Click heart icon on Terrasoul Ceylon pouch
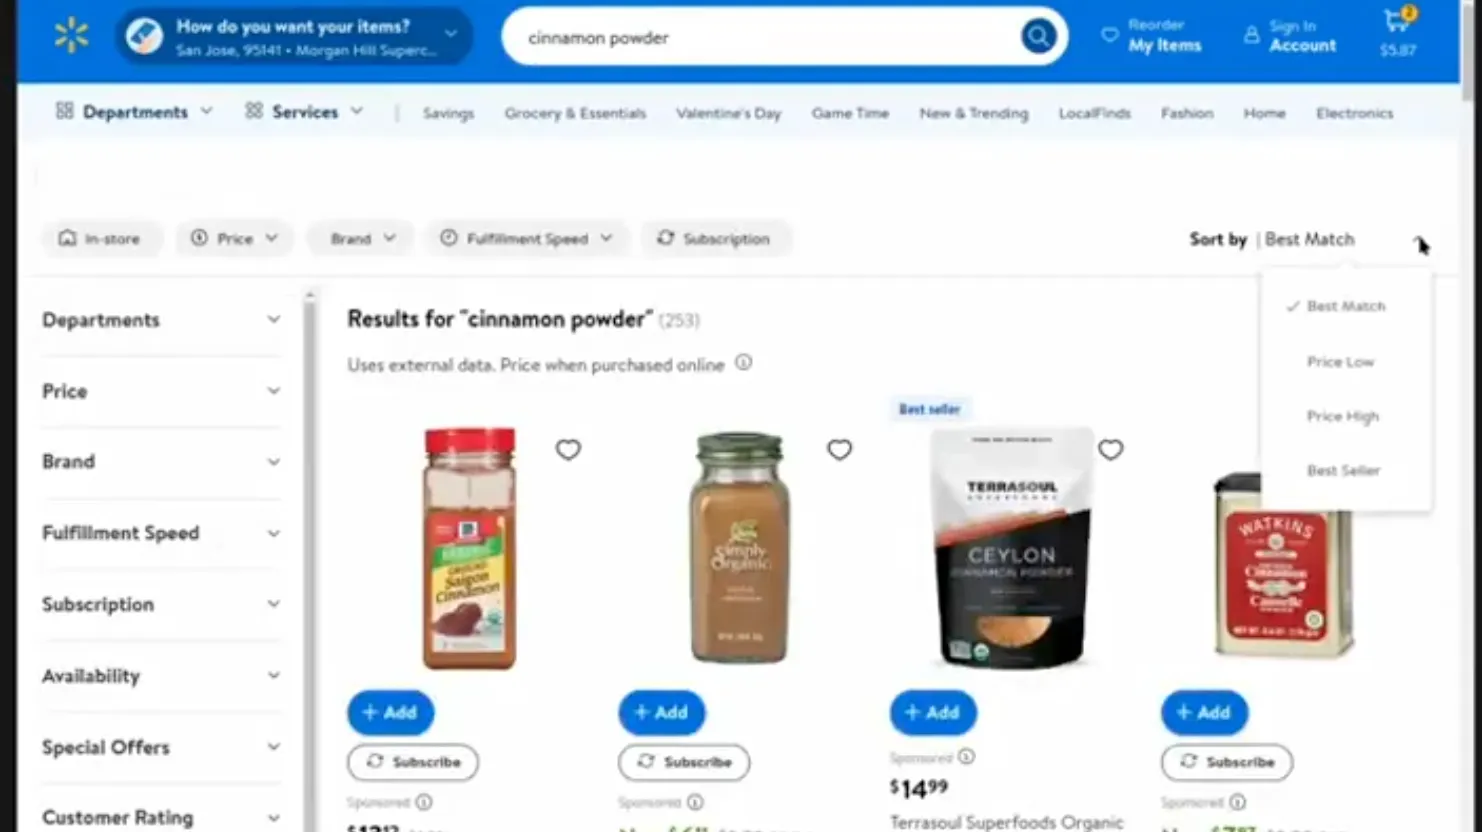Image resolution: width=1482 pixels, height=832 pixels. 1110,450
